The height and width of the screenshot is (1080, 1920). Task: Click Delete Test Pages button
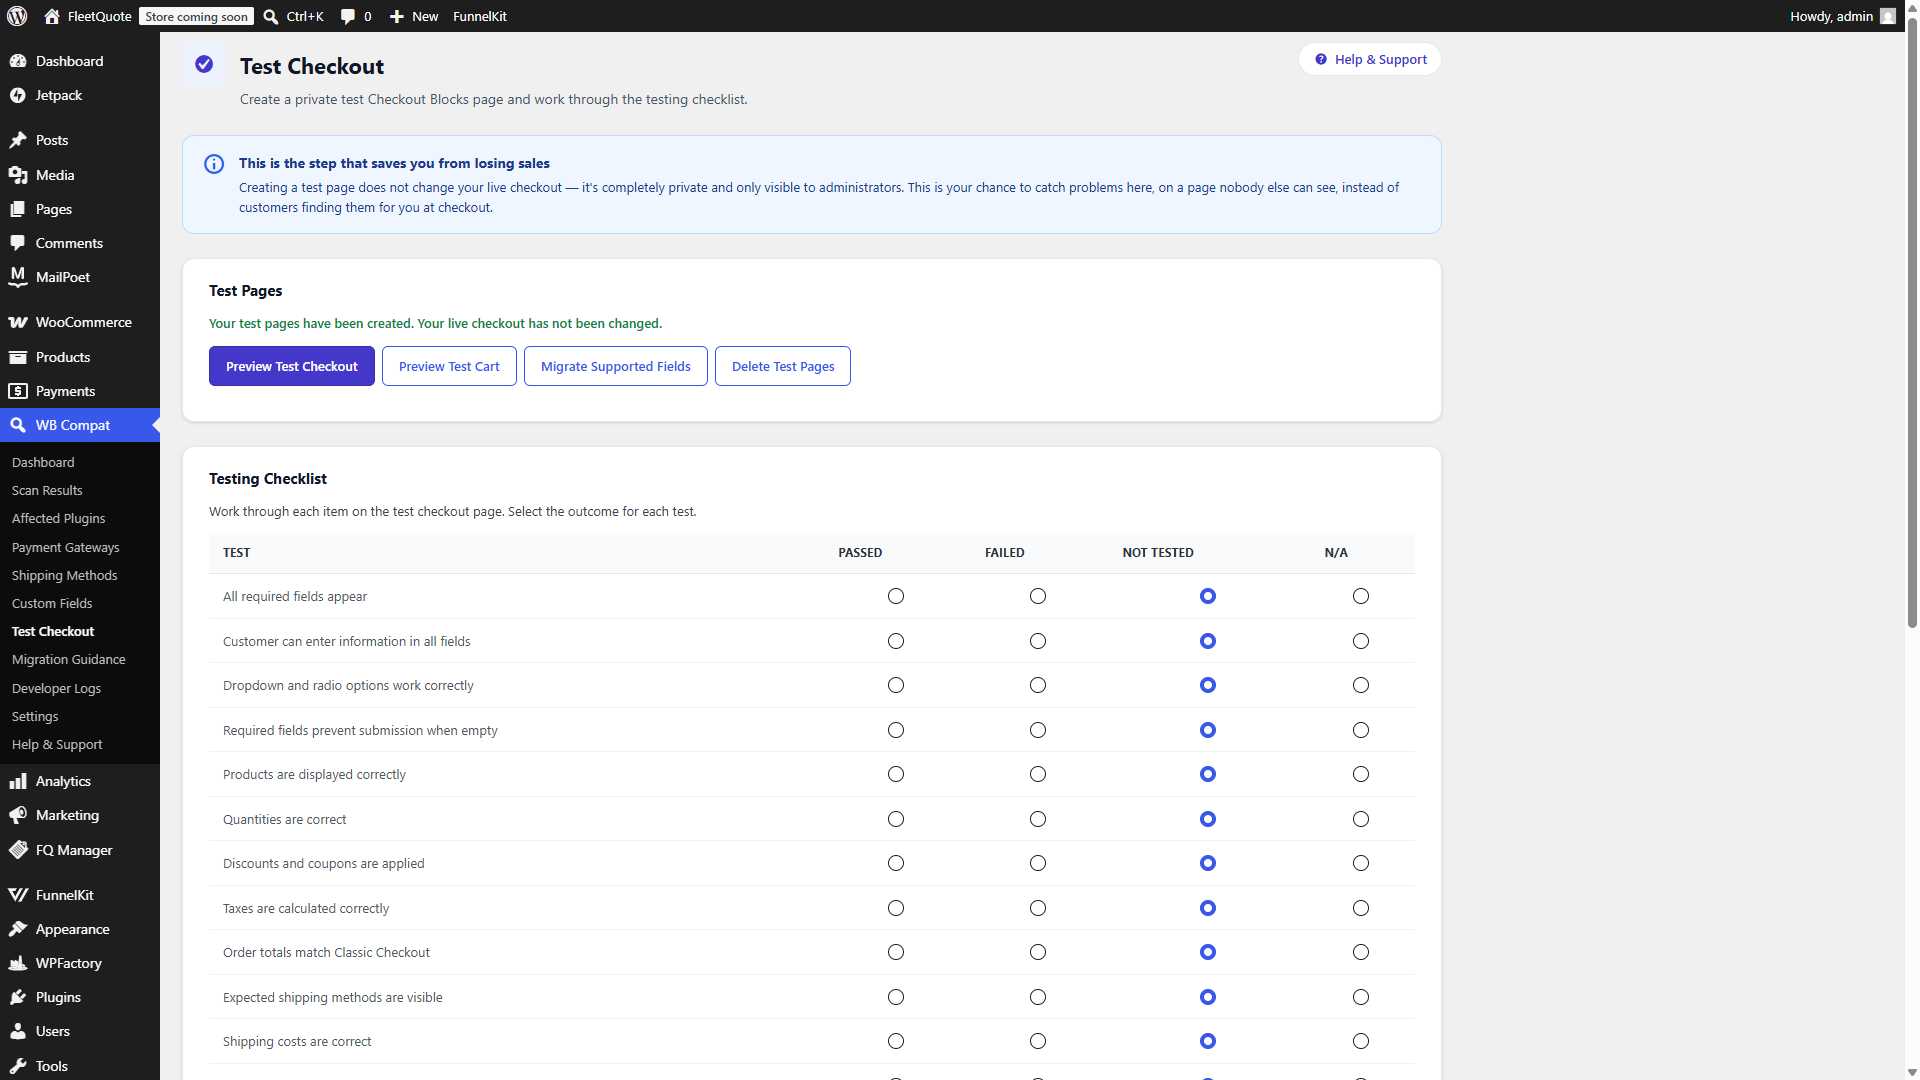(x=783, y=366)
